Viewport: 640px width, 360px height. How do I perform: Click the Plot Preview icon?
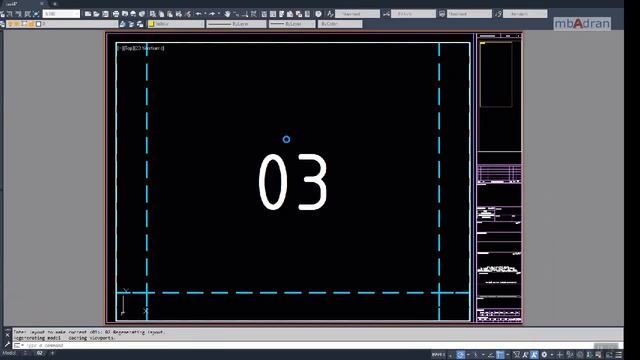point(124,14)
